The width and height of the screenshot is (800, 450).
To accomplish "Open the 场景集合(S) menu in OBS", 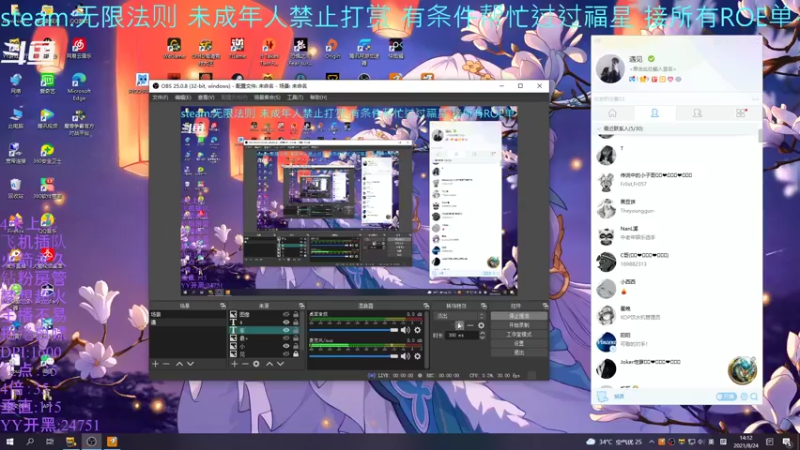I will click(x=267, y=97).
